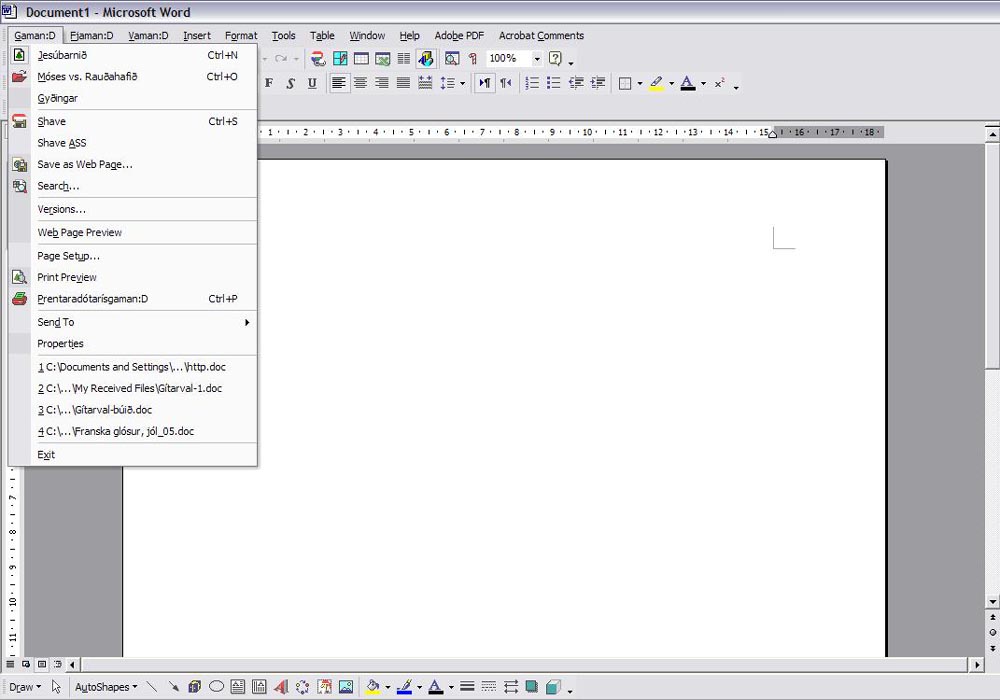
Task: Choose the Select Objects arrow tool
Action: (56, 687)
